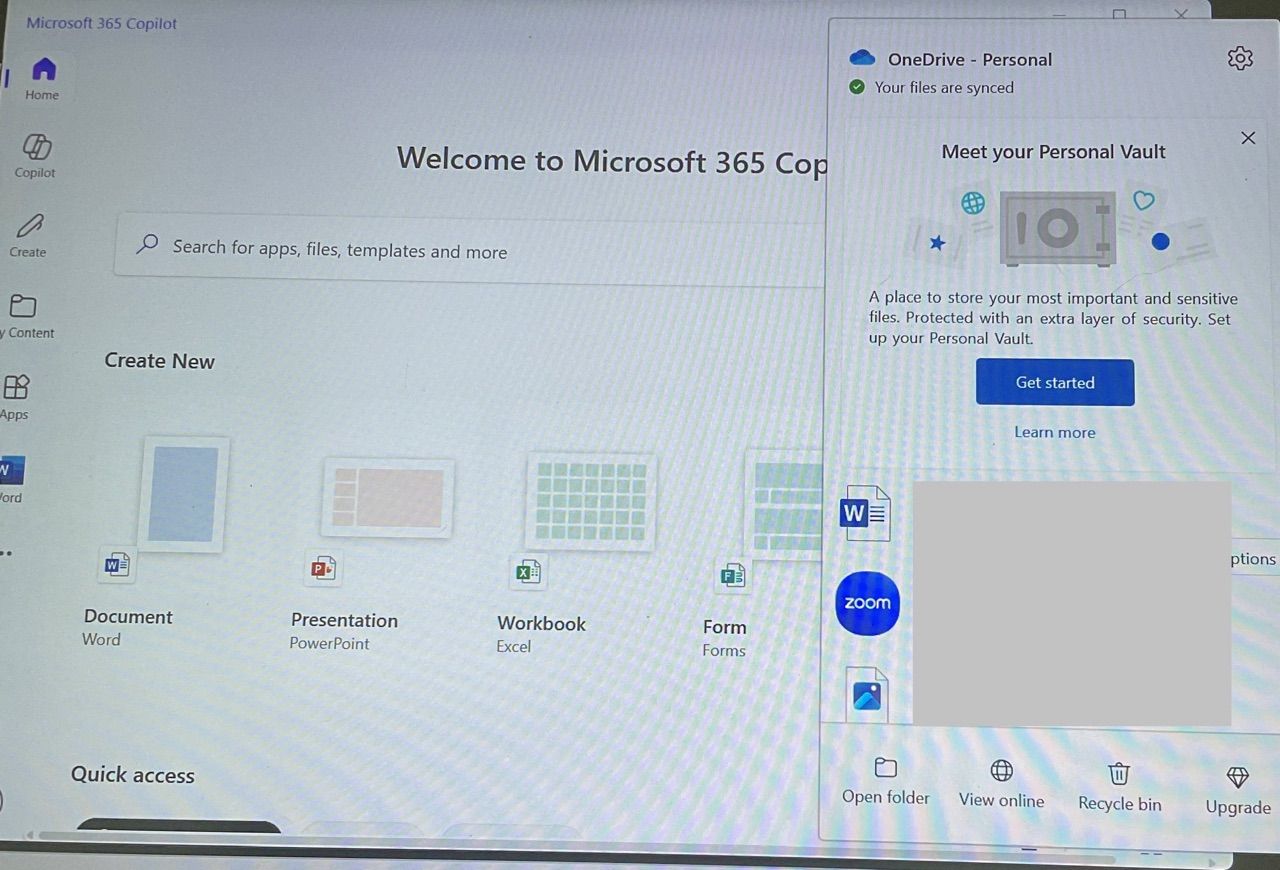Click View online in OneDrive panel
Viewport: 1280px width, 870px height.
pos(1001,784)
